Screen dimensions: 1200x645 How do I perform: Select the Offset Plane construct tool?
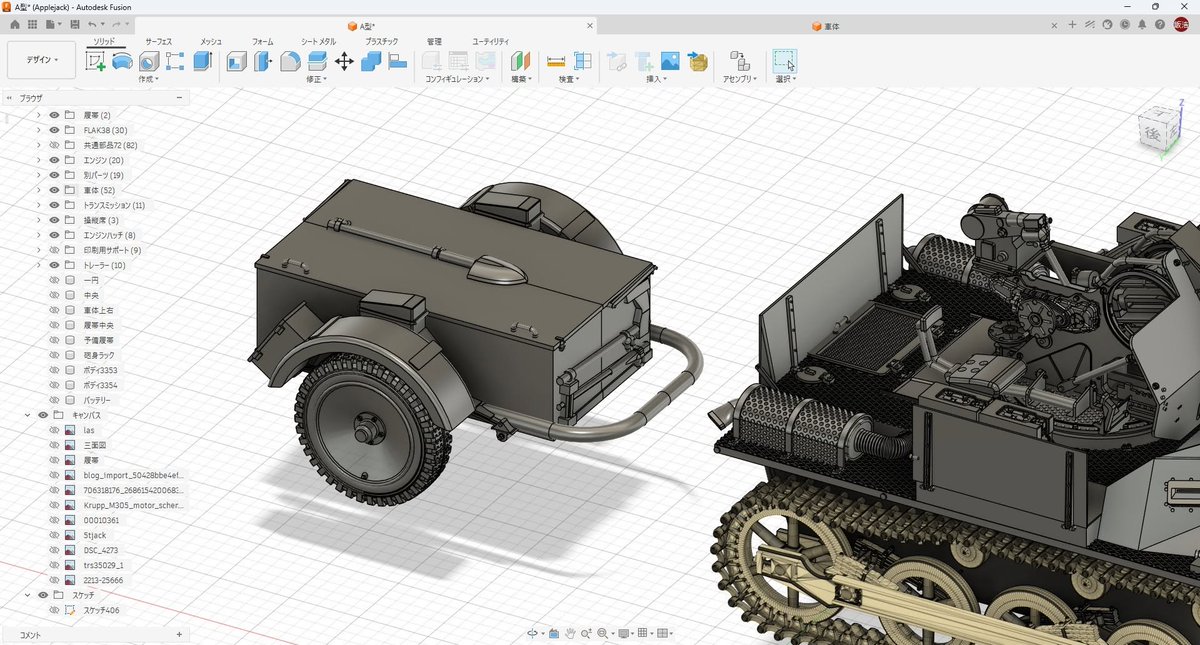point(521,61)
